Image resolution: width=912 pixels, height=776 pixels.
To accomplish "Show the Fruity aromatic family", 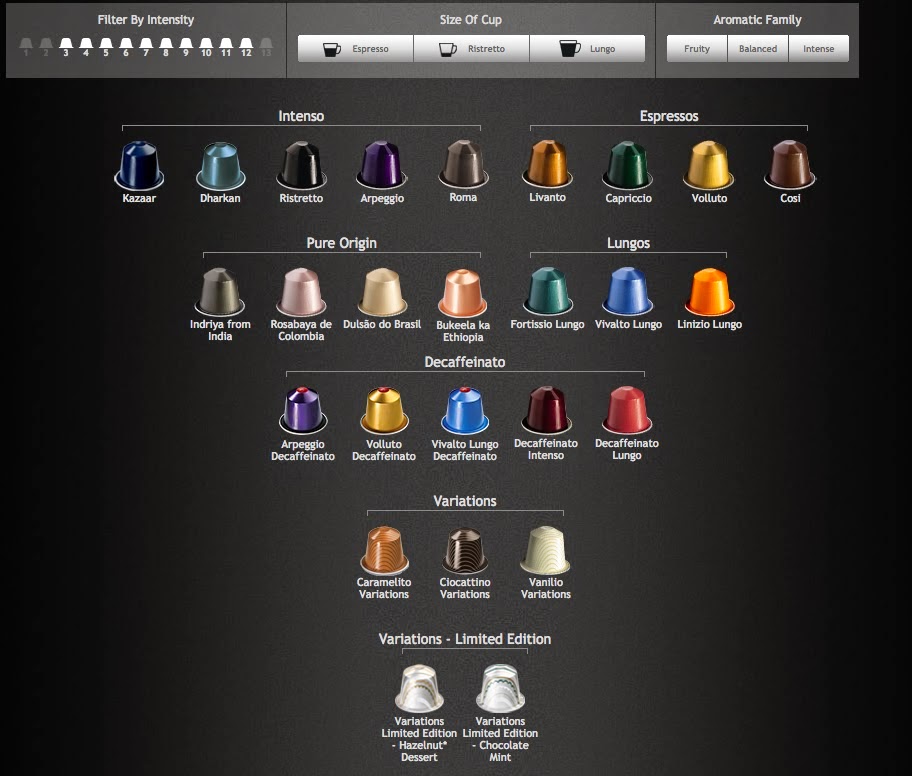I will (697, 48).
